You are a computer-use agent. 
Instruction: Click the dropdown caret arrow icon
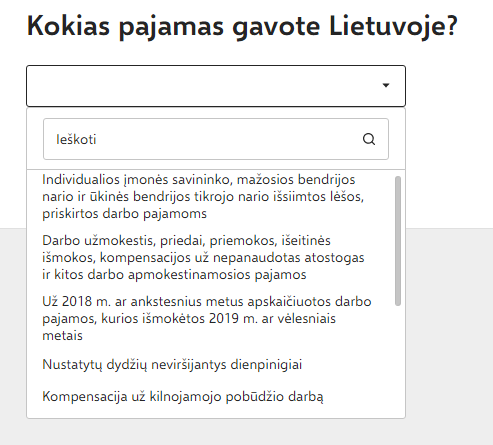tap(386, 85)
